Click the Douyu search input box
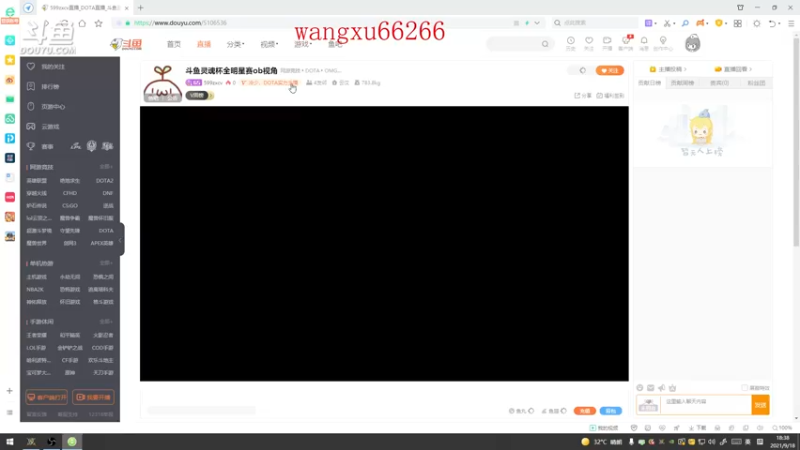The image size is (800, 450). point(513,44)
